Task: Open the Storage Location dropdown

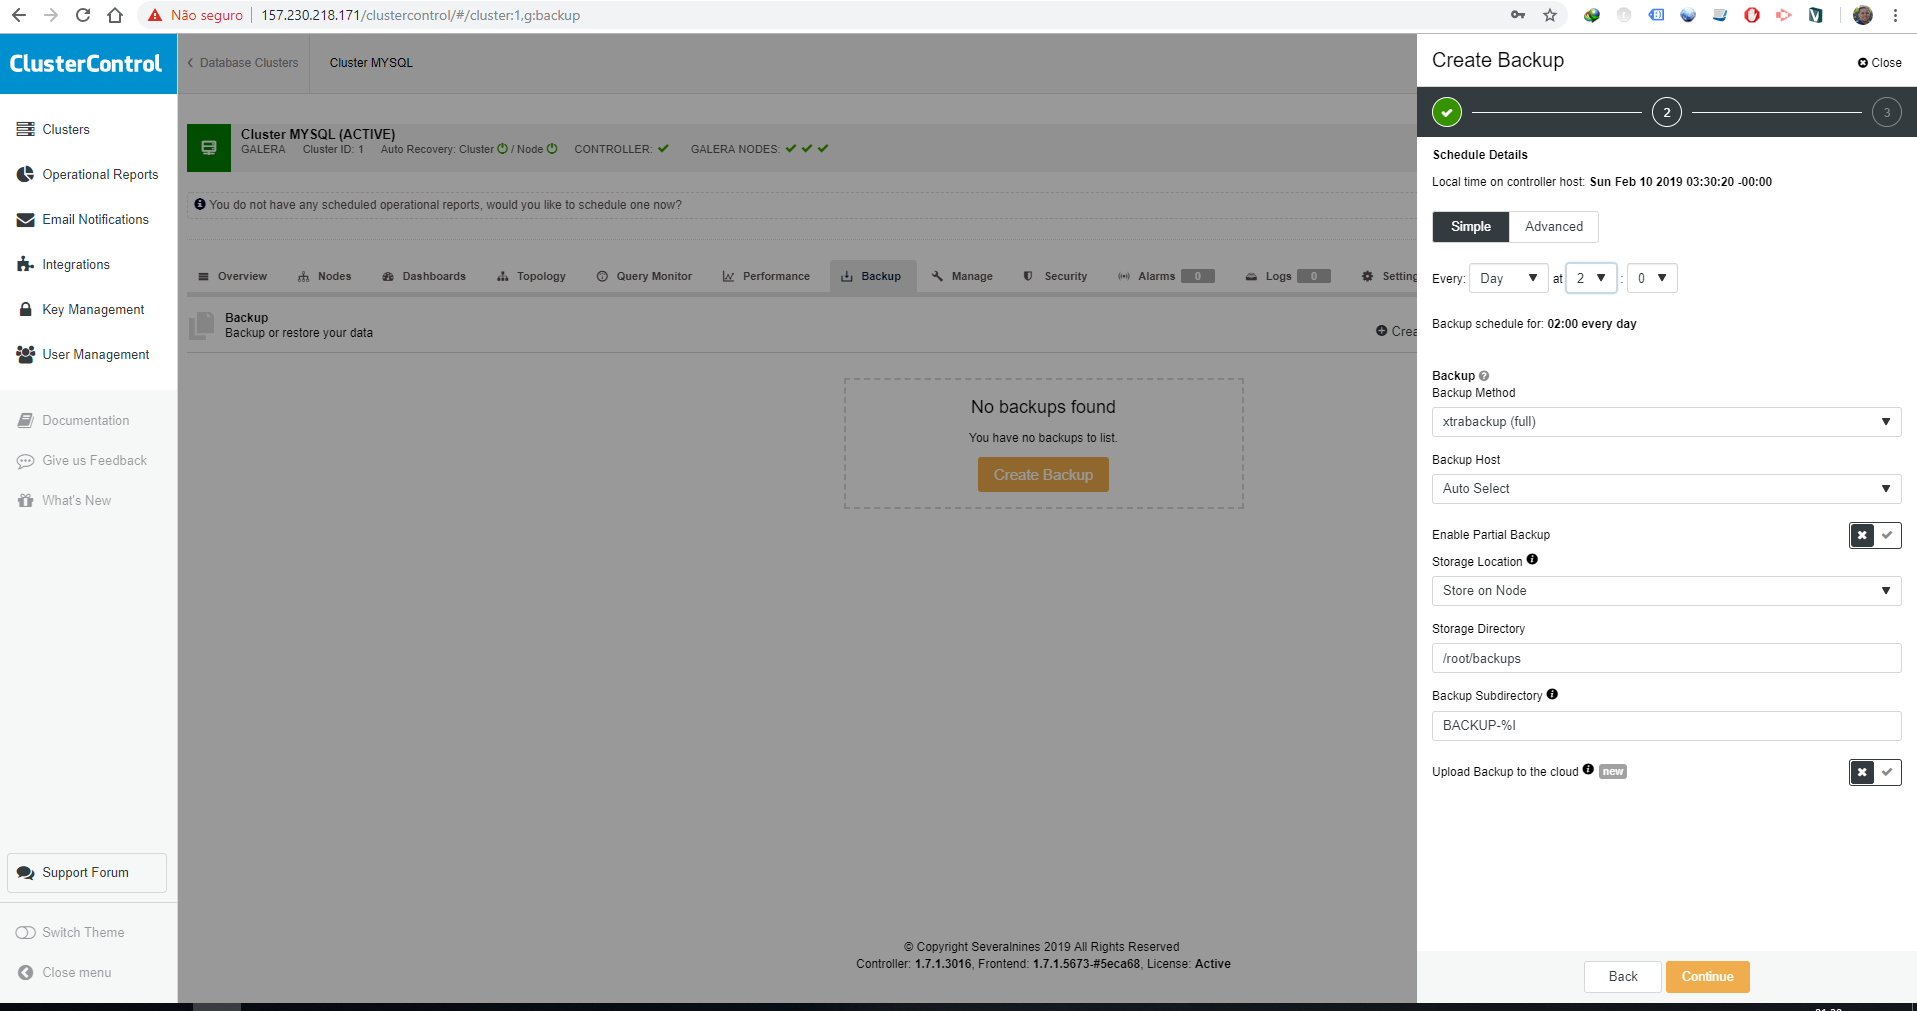Action: click(x=1665, y=590)
